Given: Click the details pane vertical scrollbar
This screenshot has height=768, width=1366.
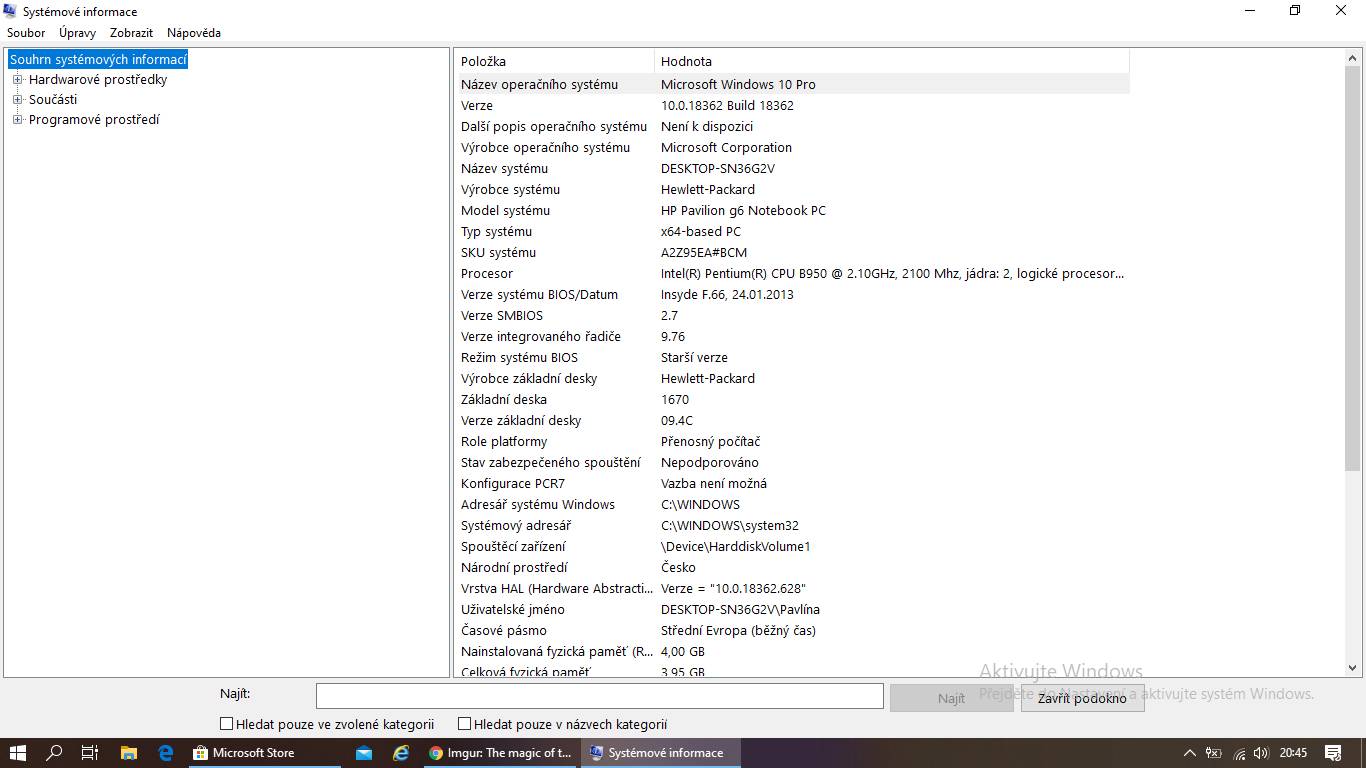Looking at the screenshot, I should 1353,266.
